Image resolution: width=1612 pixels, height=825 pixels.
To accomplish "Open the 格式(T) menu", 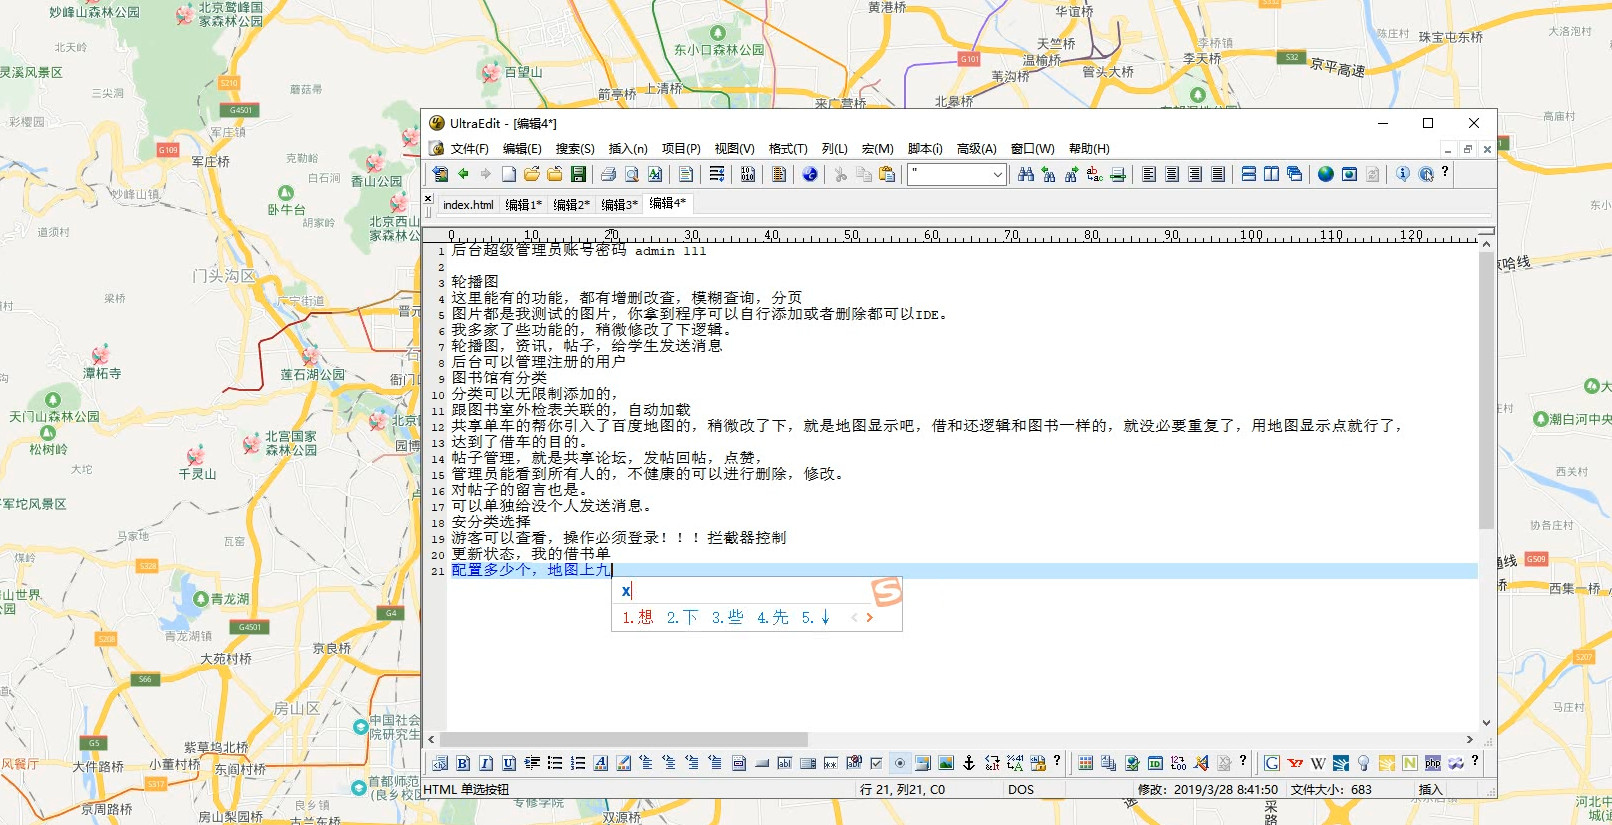I will [788, 149].
